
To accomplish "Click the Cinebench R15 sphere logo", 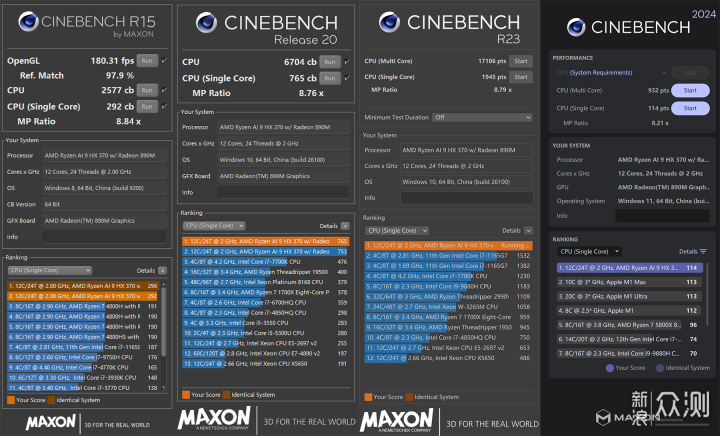I will pos(28,22).
